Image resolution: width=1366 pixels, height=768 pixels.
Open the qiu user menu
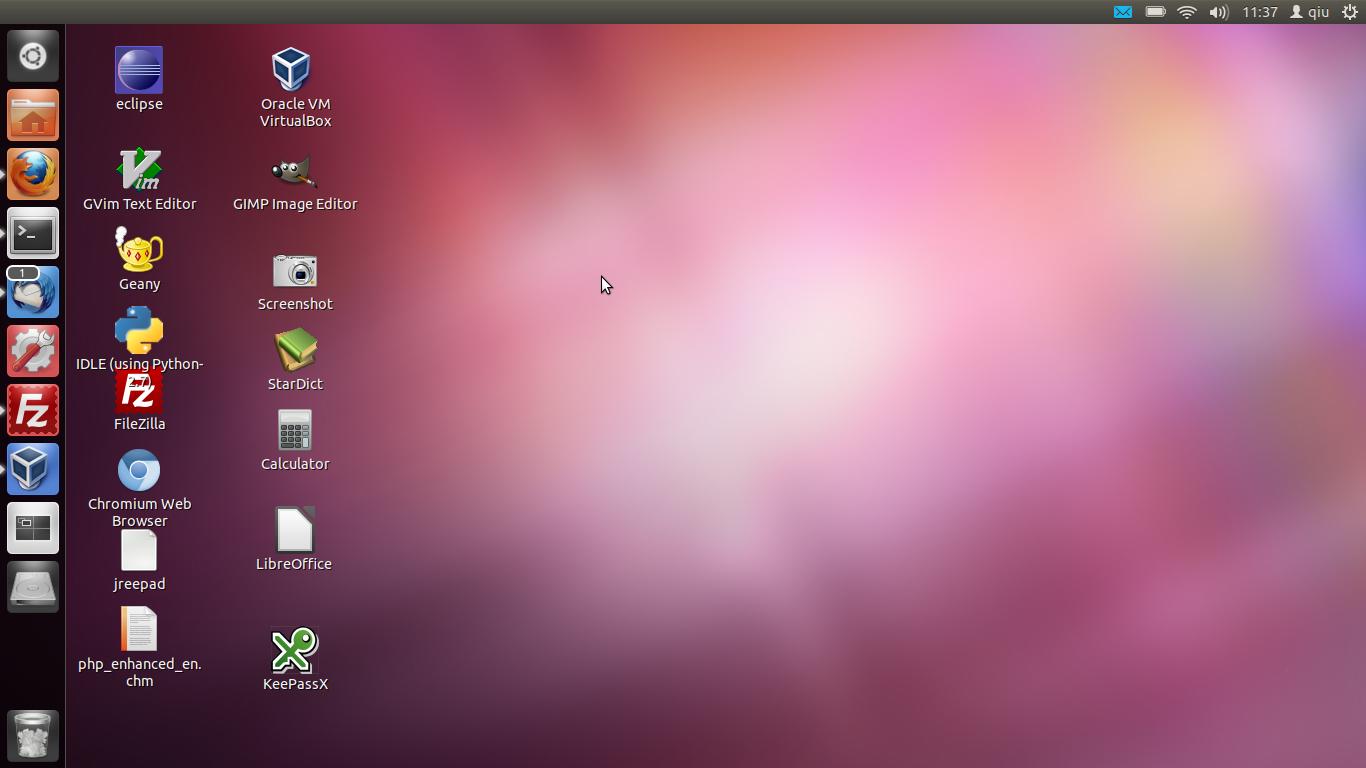coord(1309,12)
